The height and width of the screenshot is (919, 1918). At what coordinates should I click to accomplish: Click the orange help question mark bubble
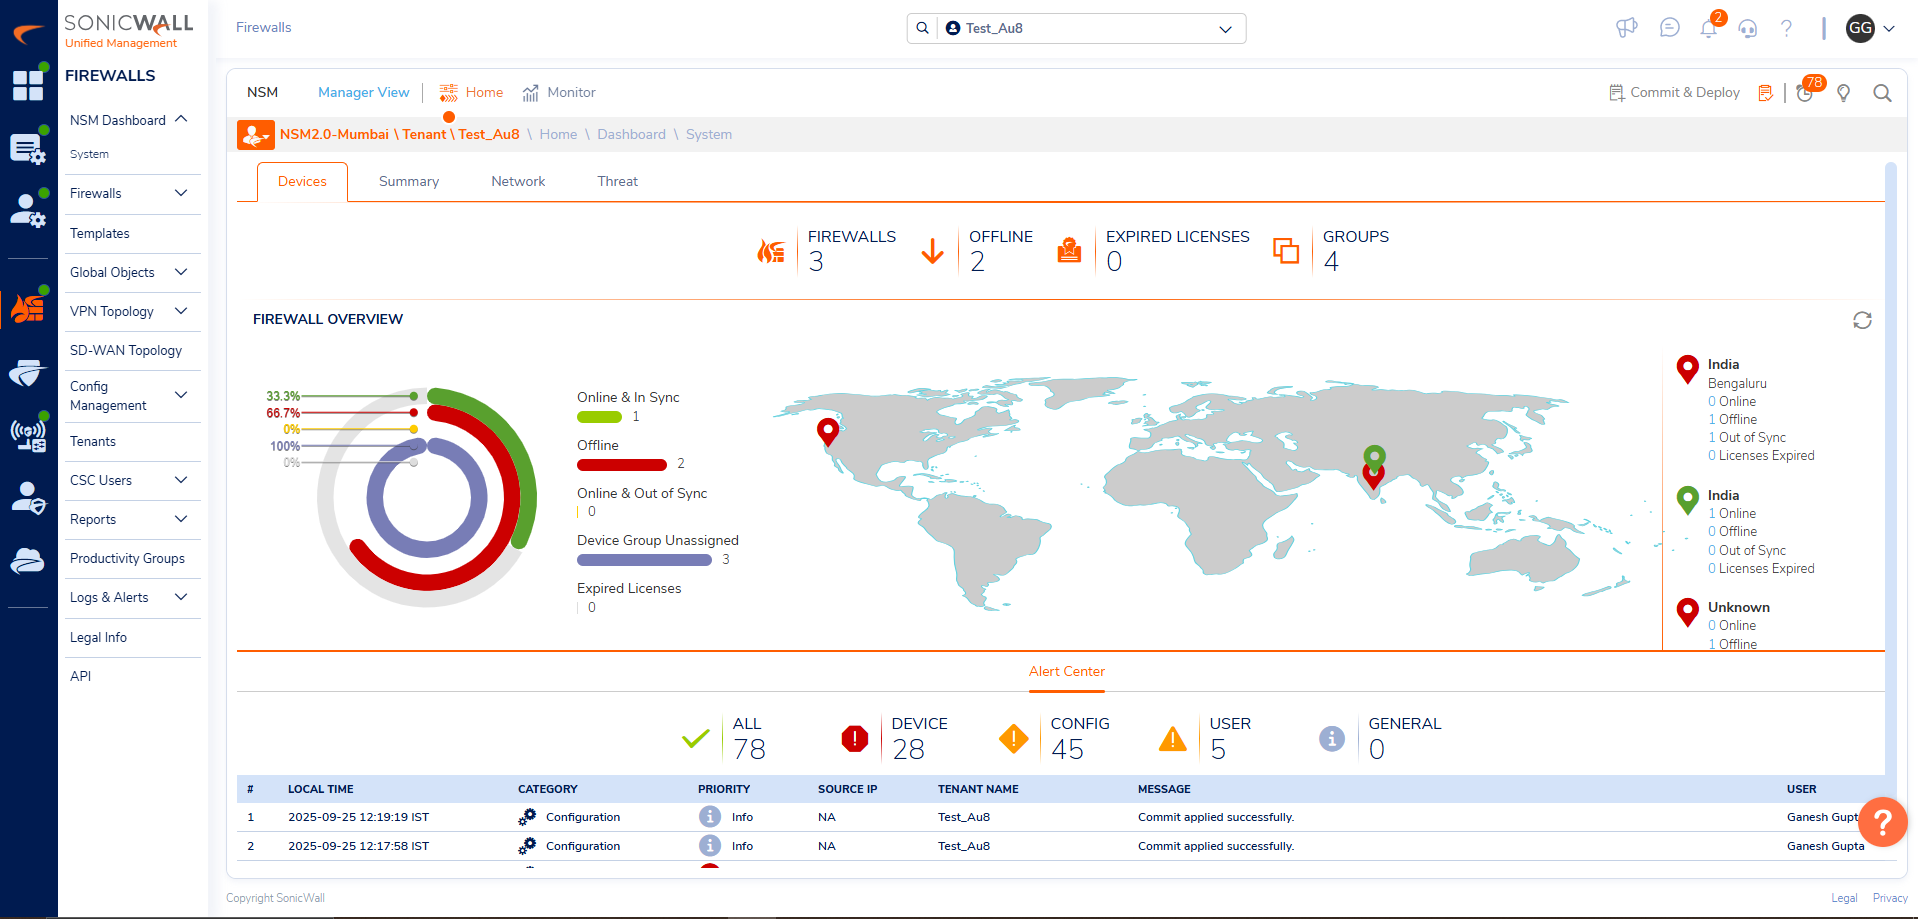point(1882,821)
